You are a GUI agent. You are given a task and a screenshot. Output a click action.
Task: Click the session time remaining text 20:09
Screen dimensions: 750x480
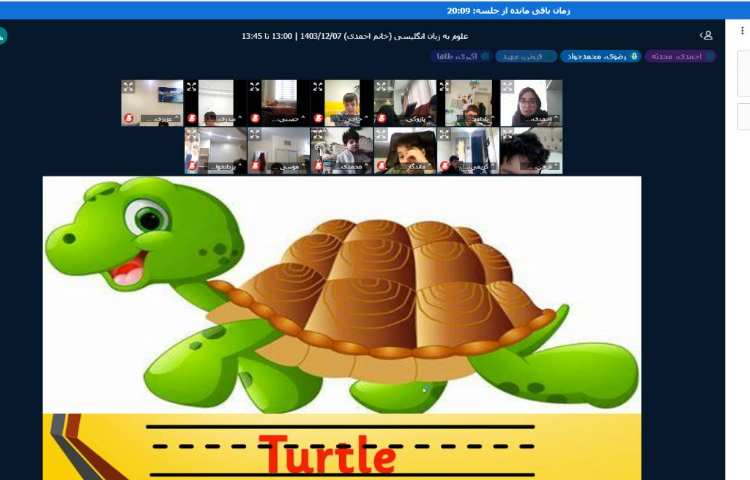pyautogui.click(x=508, y=11)
